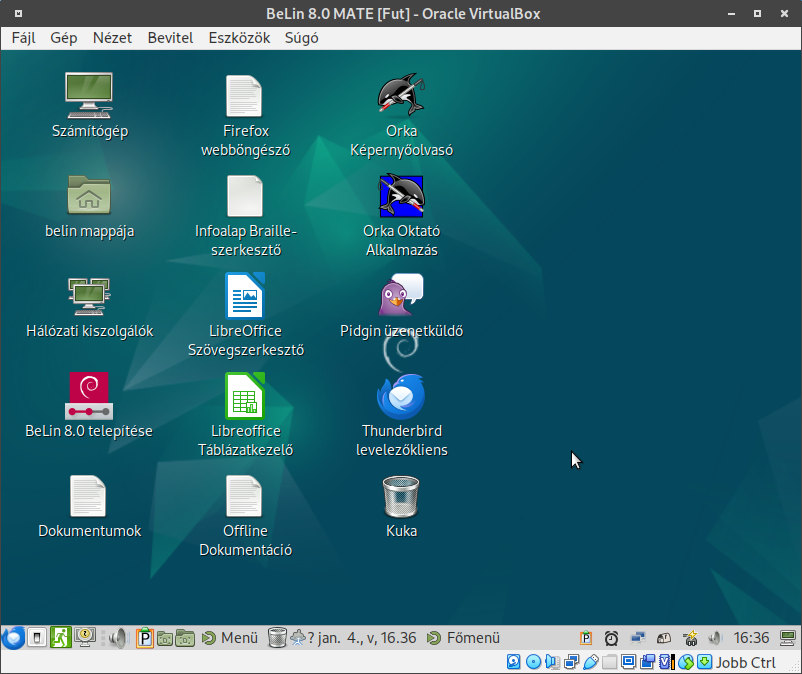Select the Pidgin üzenetküldő icon
The width and height of the screenshot is (802, 674).
click(x=402, y=306)
